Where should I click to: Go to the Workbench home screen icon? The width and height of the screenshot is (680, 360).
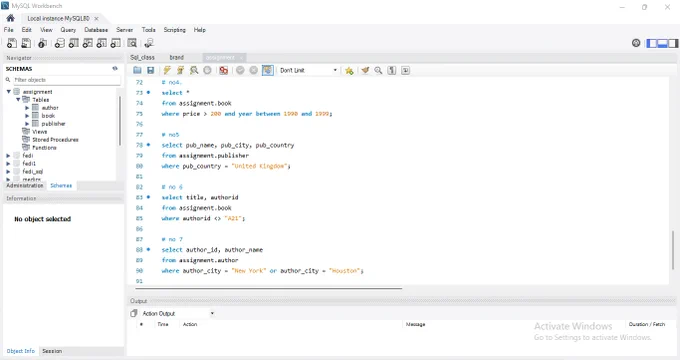(10, 18)
